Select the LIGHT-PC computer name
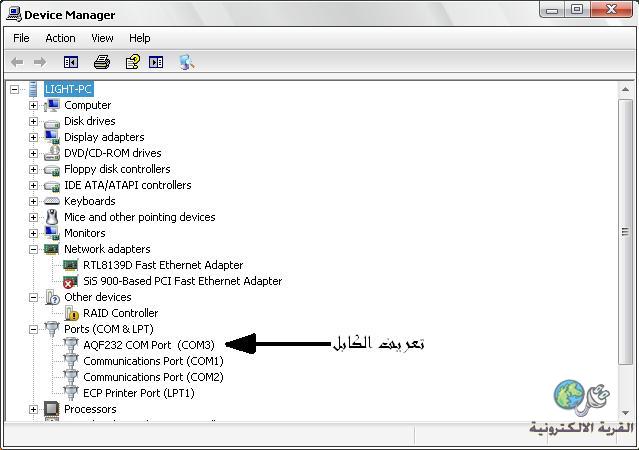Image resolution: width=639 pixels, height=450 pixels. click(x=68, y=89)
